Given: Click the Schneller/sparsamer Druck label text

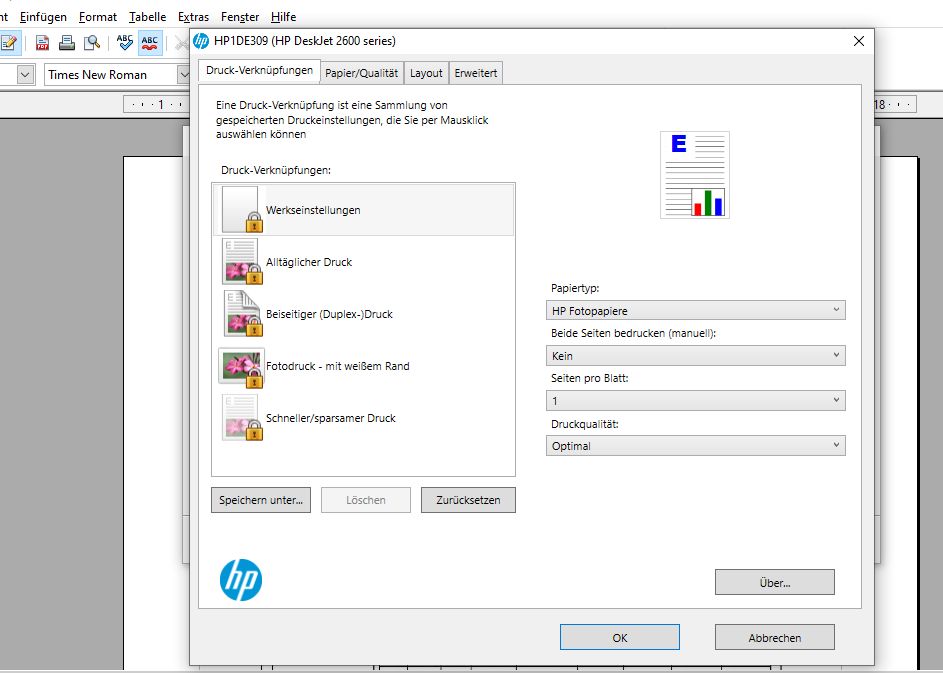Looking at the screenshot, I should tap(331, 418).
